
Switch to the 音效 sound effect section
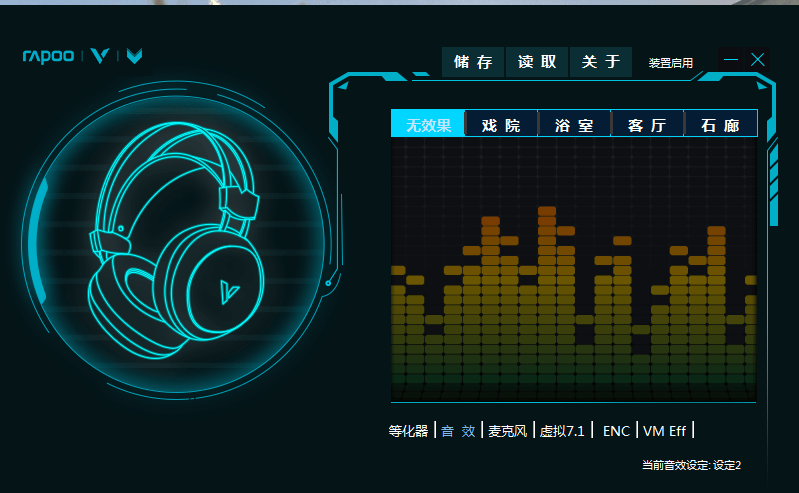click(458, 431)
